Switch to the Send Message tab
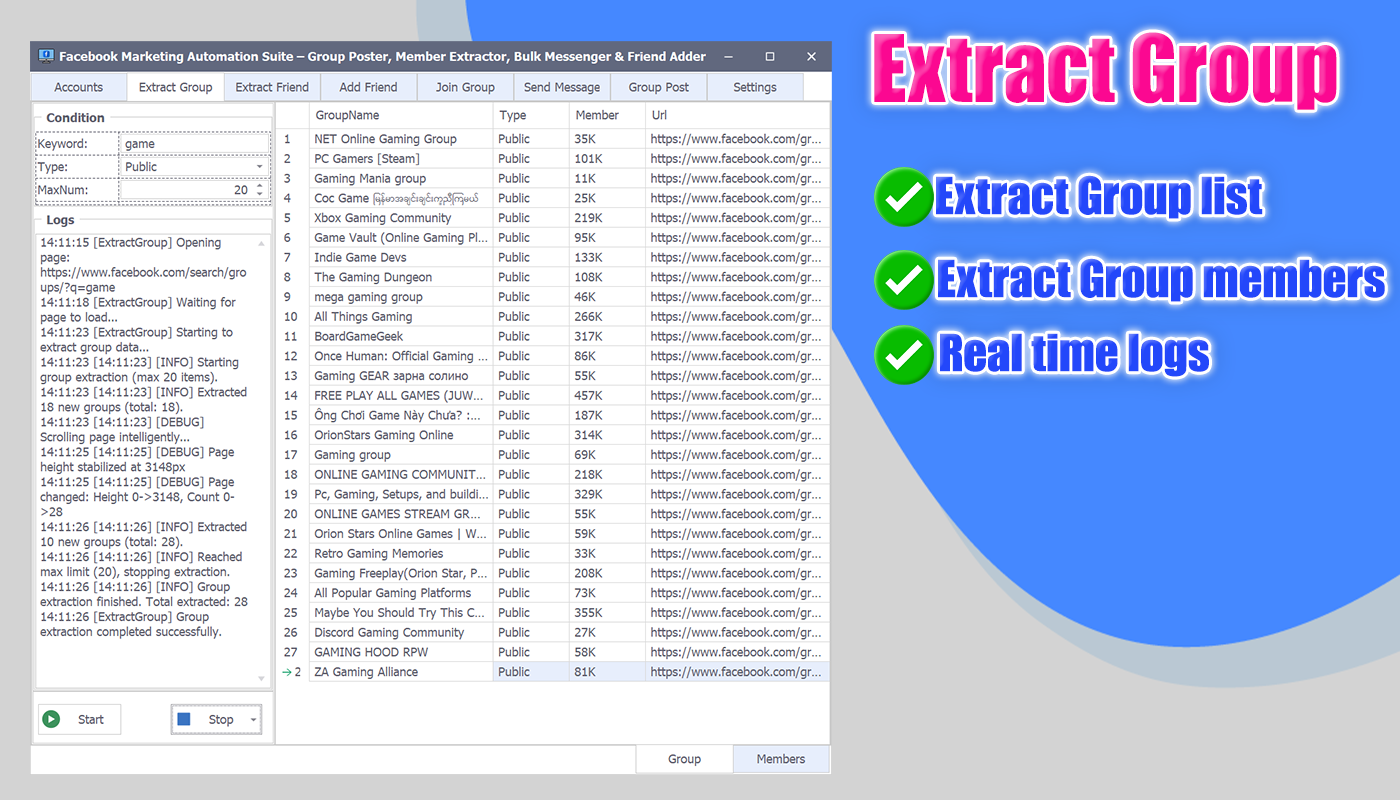The image size is (1400, 800). point(562,87)
